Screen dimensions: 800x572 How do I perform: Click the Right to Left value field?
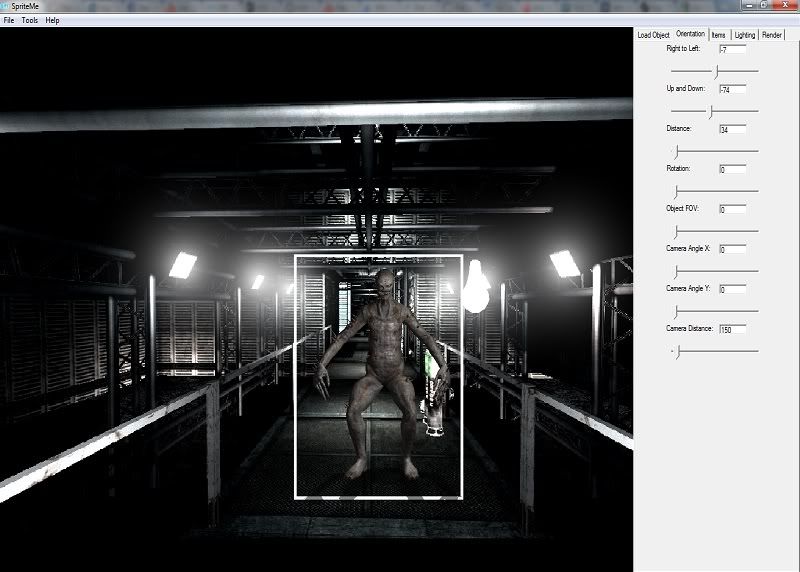click(x=732, y=49)
